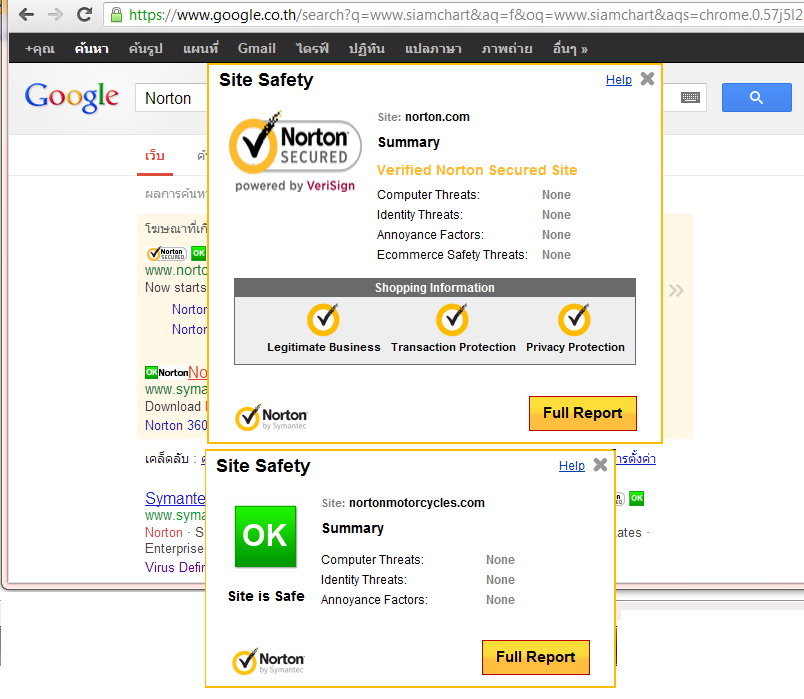Click green OK badge at right of Symantec result
This screenshot has width=804, height=699.
pyautogui.click(x=636, y=498)
